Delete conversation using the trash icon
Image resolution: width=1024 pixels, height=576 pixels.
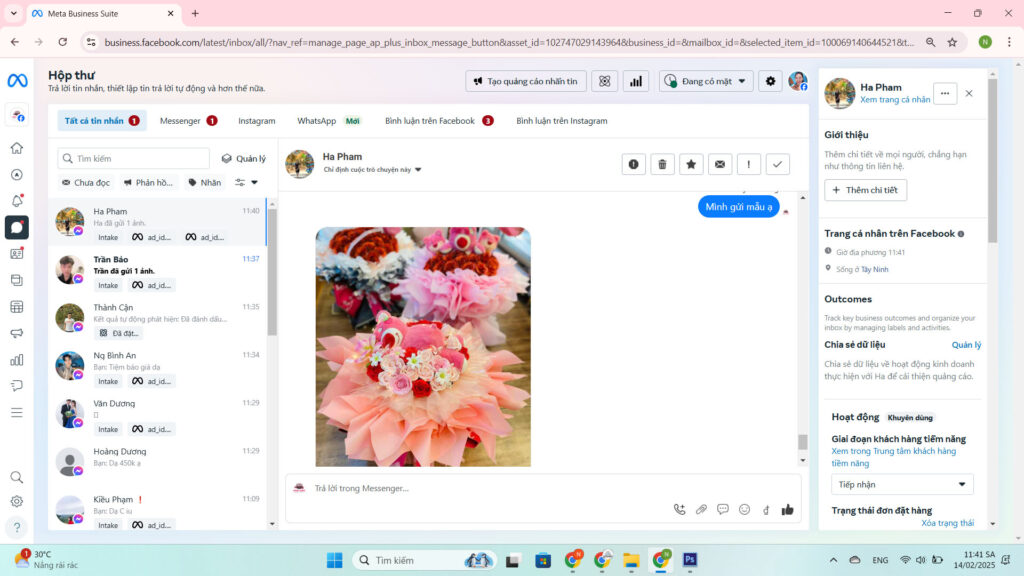(662, 165)
